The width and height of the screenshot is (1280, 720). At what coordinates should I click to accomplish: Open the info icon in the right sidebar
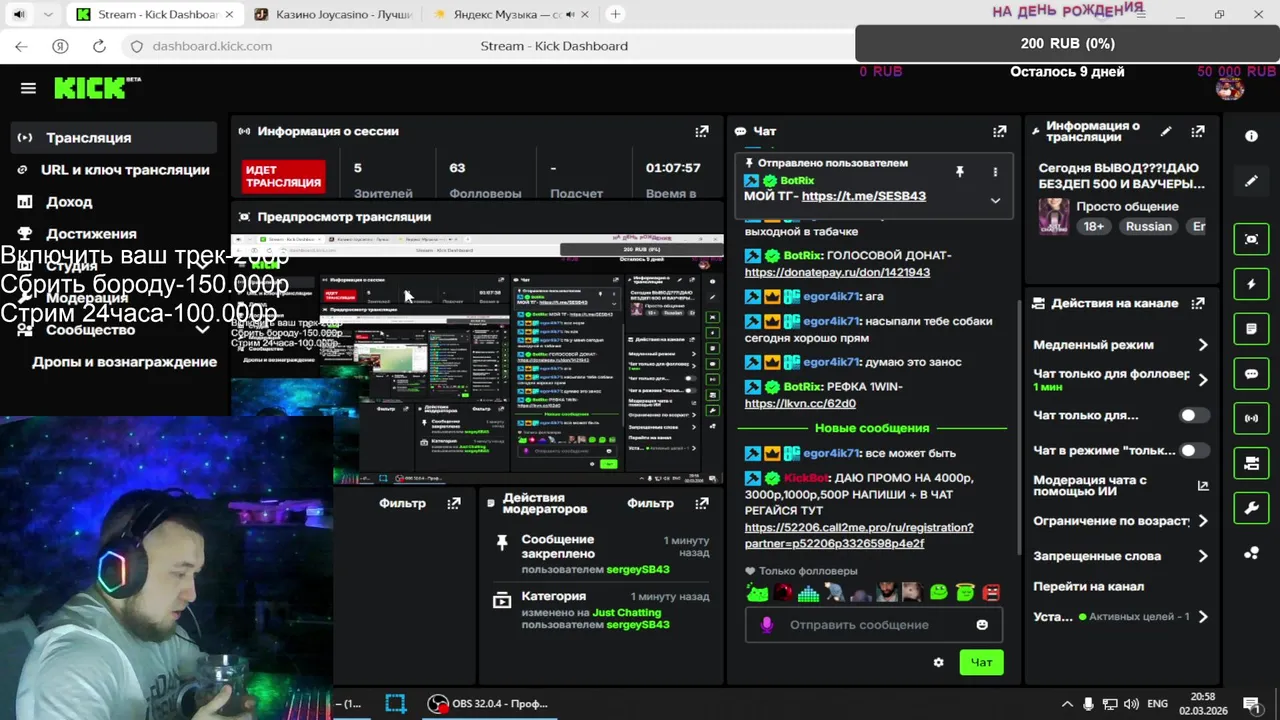pyautogui.click(x=1251, y=136)
